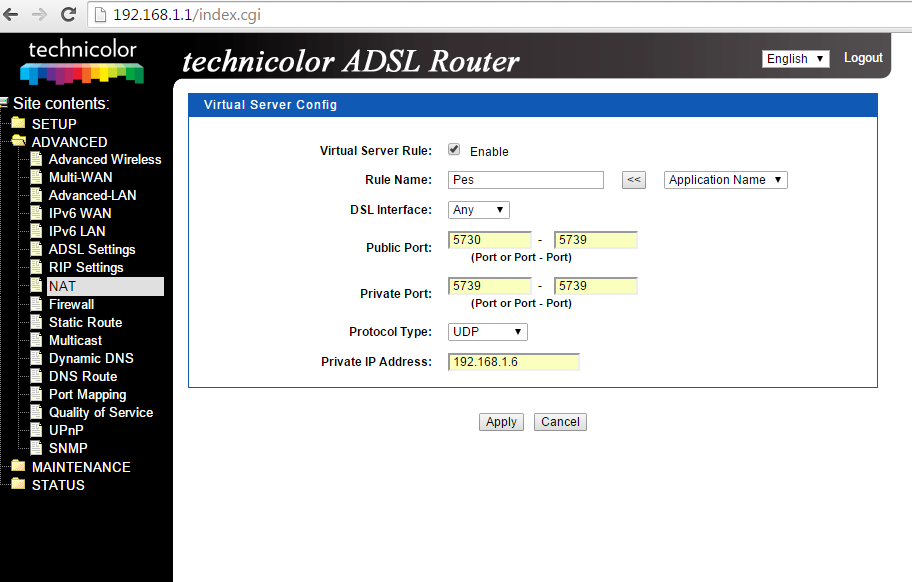The height and width of the screenshot is (582, 912).
Task: Cancel the virtual server changes
Action: click(x=560, y=422)
